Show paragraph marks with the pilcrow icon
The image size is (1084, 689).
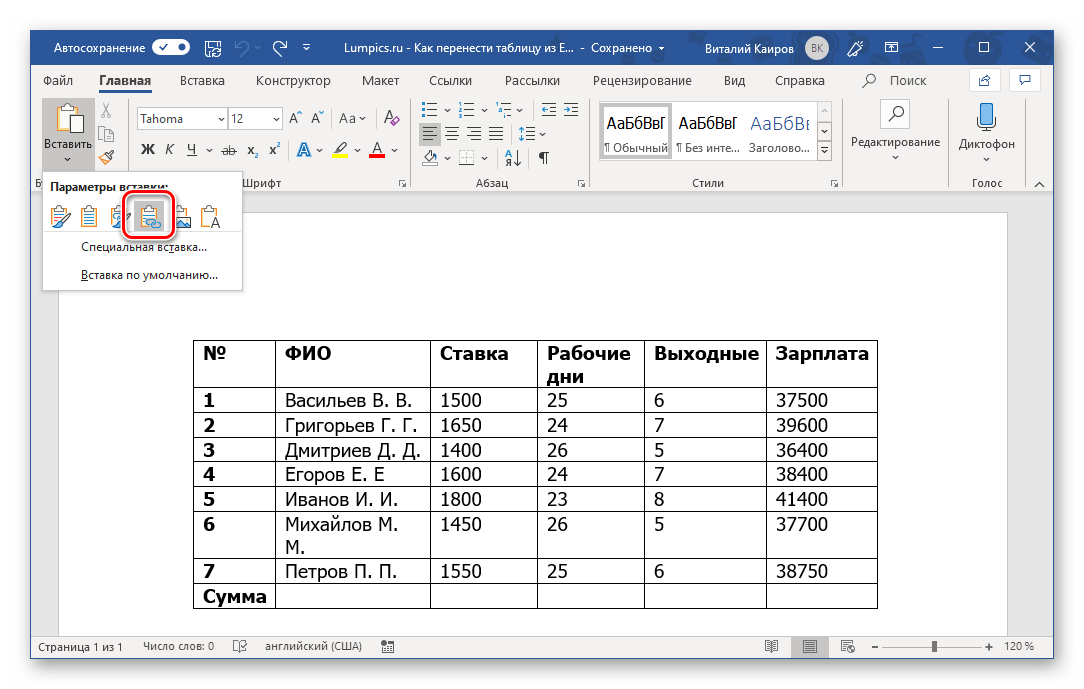(544, 157)
